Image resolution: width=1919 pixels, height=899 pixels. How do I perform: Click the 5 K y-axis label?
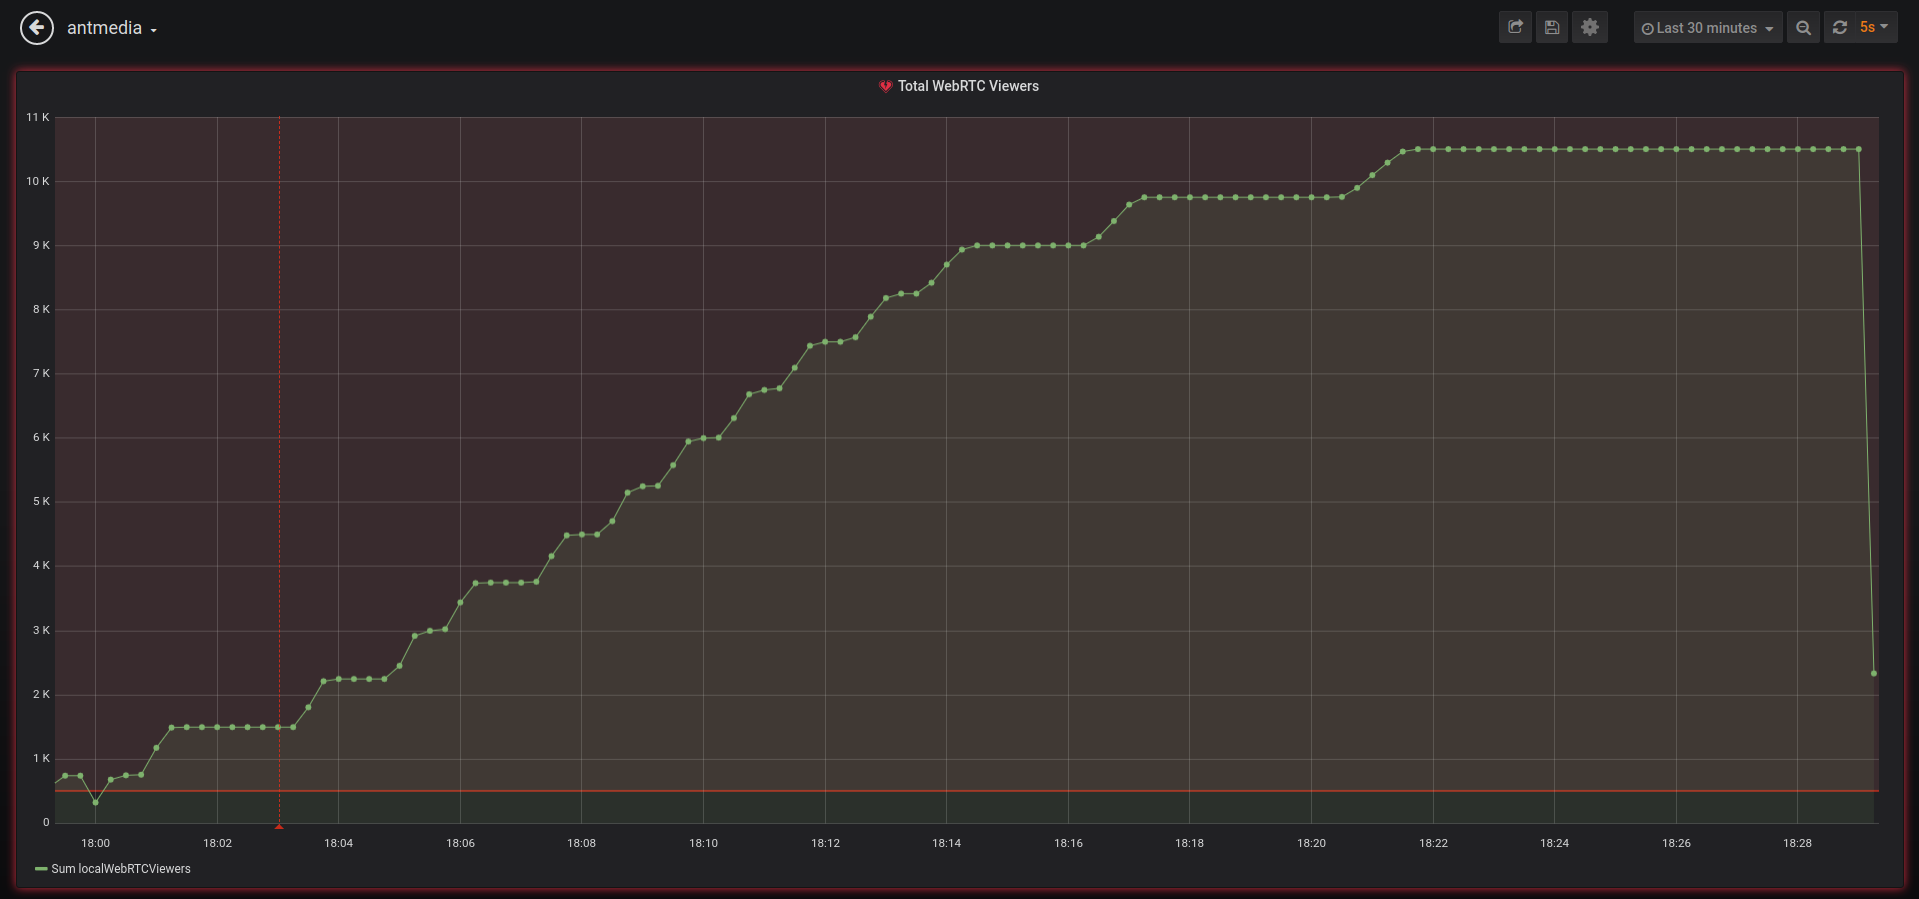pos(41,501)
